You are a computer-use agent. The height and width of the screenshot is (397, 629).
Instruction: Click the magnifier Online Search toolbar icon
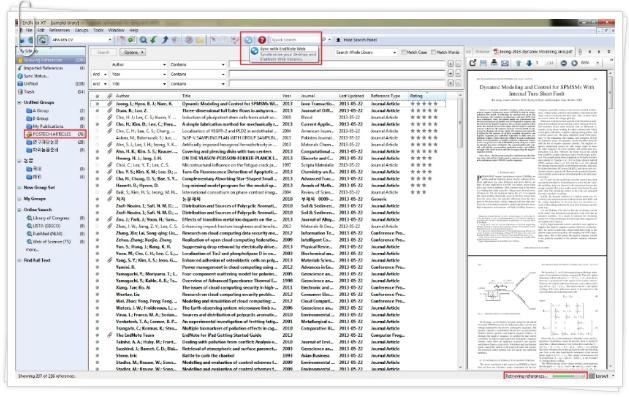coord(143,40)
